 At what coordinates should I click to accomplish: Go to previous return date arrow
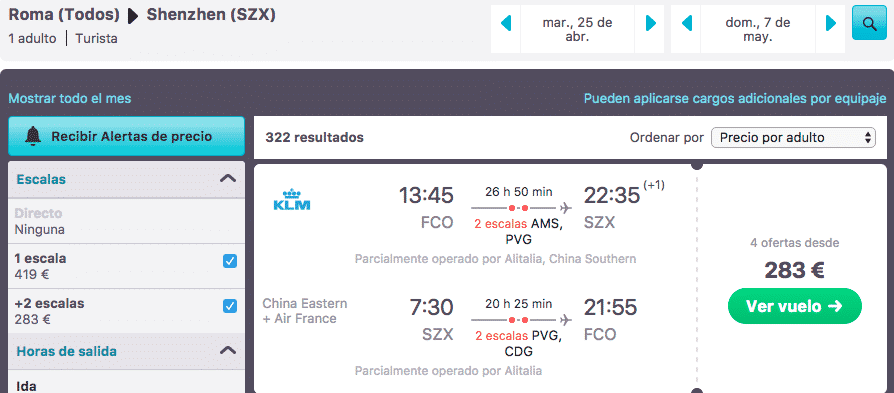686,23
